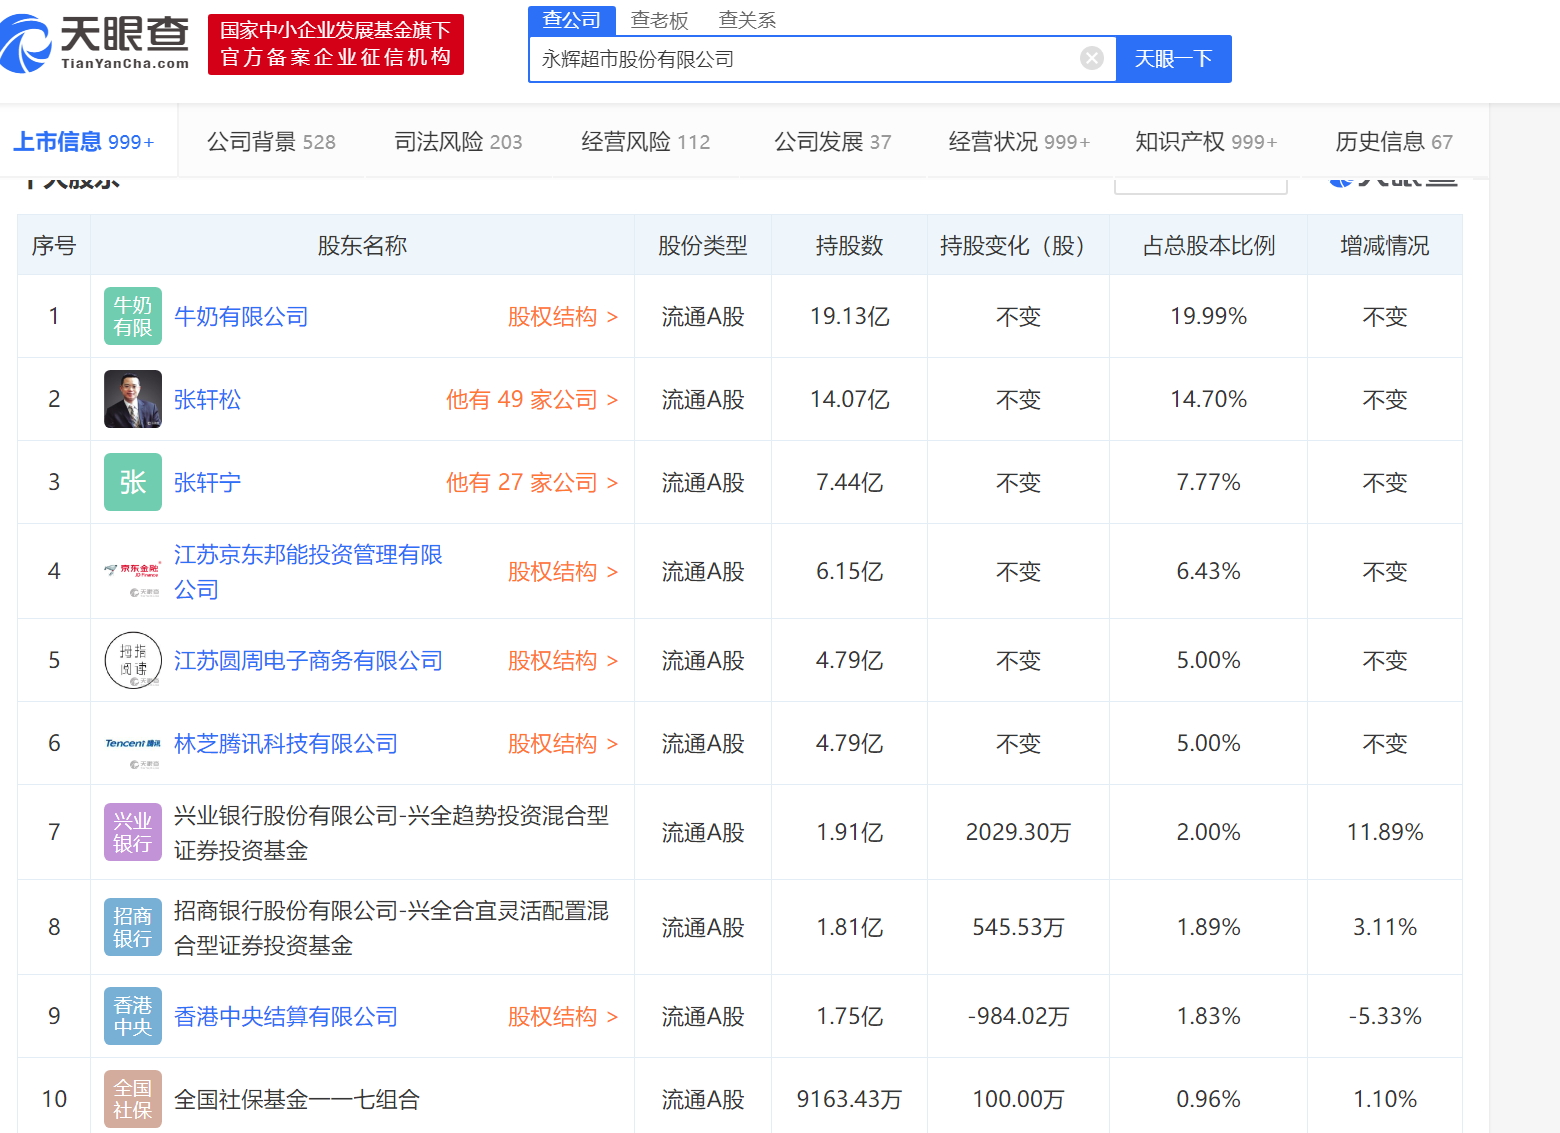Click 牛奶有限 green company avatar
The width and height of the screenshot is (1560, 1133).
133,316
